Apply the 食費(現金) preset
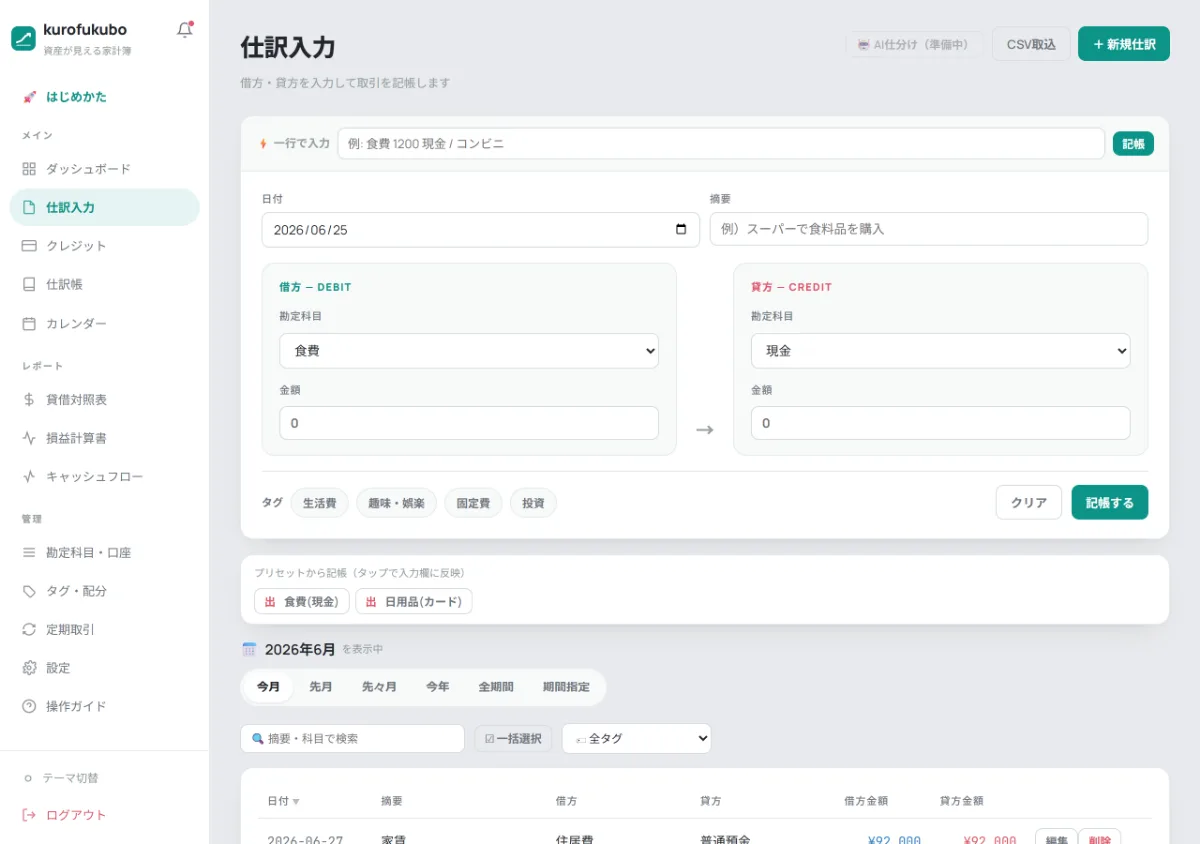The width and height of the screenshot is (1200, 844). (302, 601)
